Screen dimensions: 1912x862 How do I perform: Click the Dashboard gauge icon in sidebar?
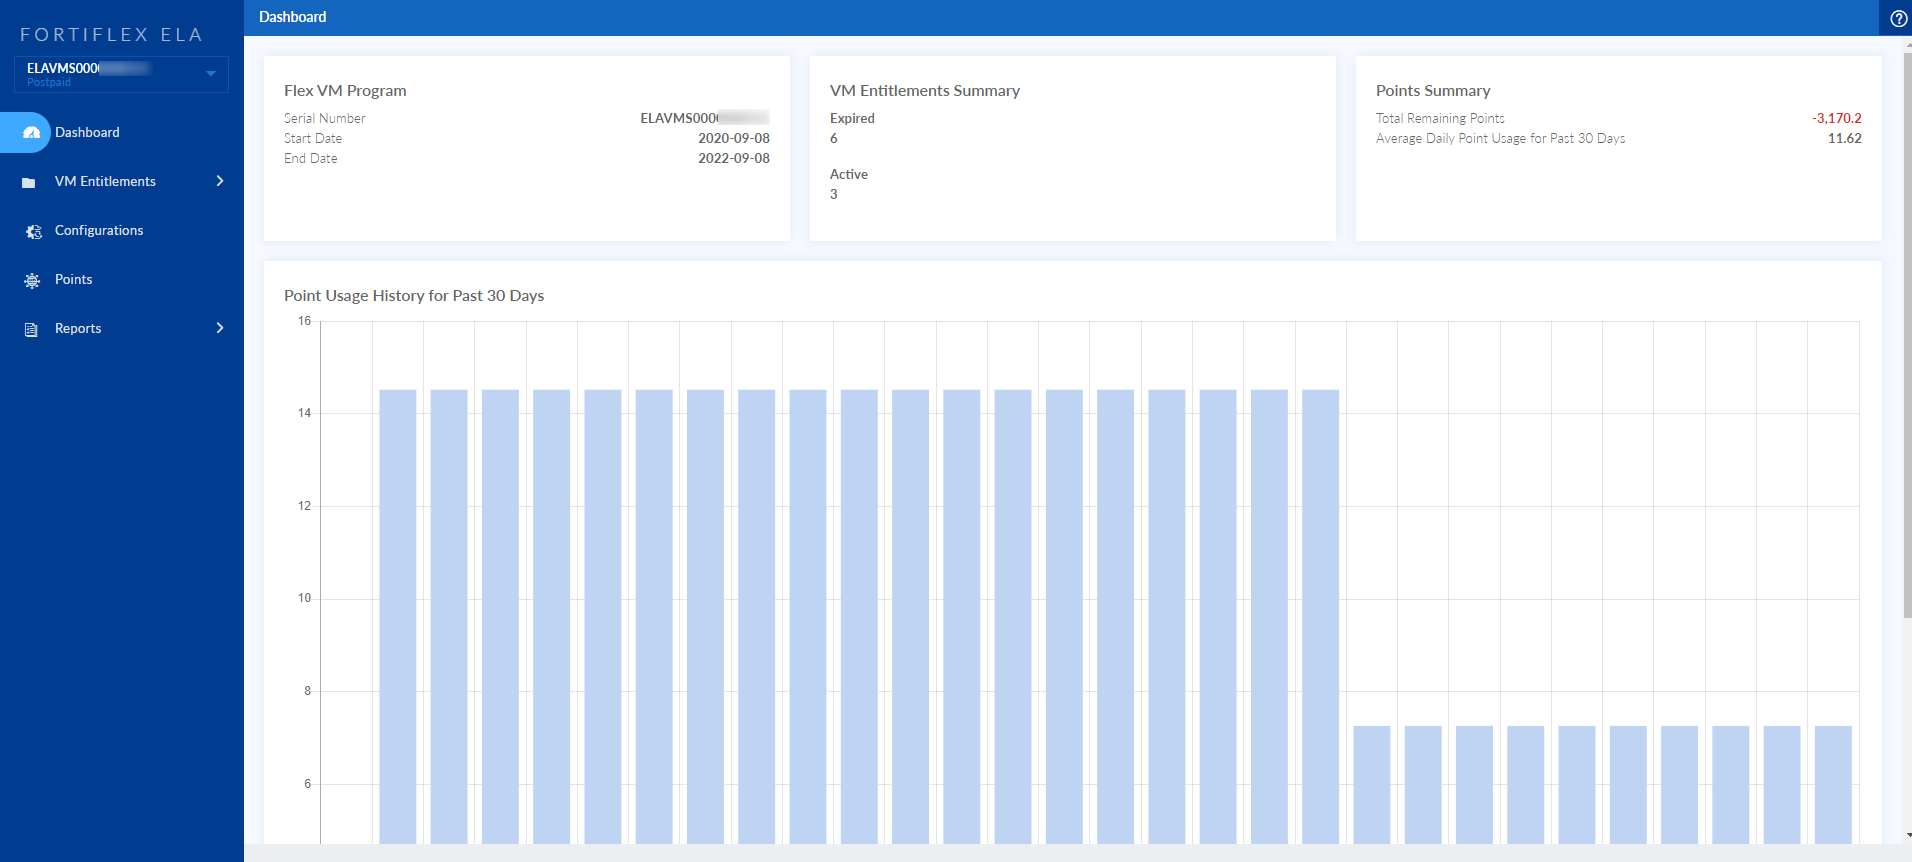click(x=31, y=133)
